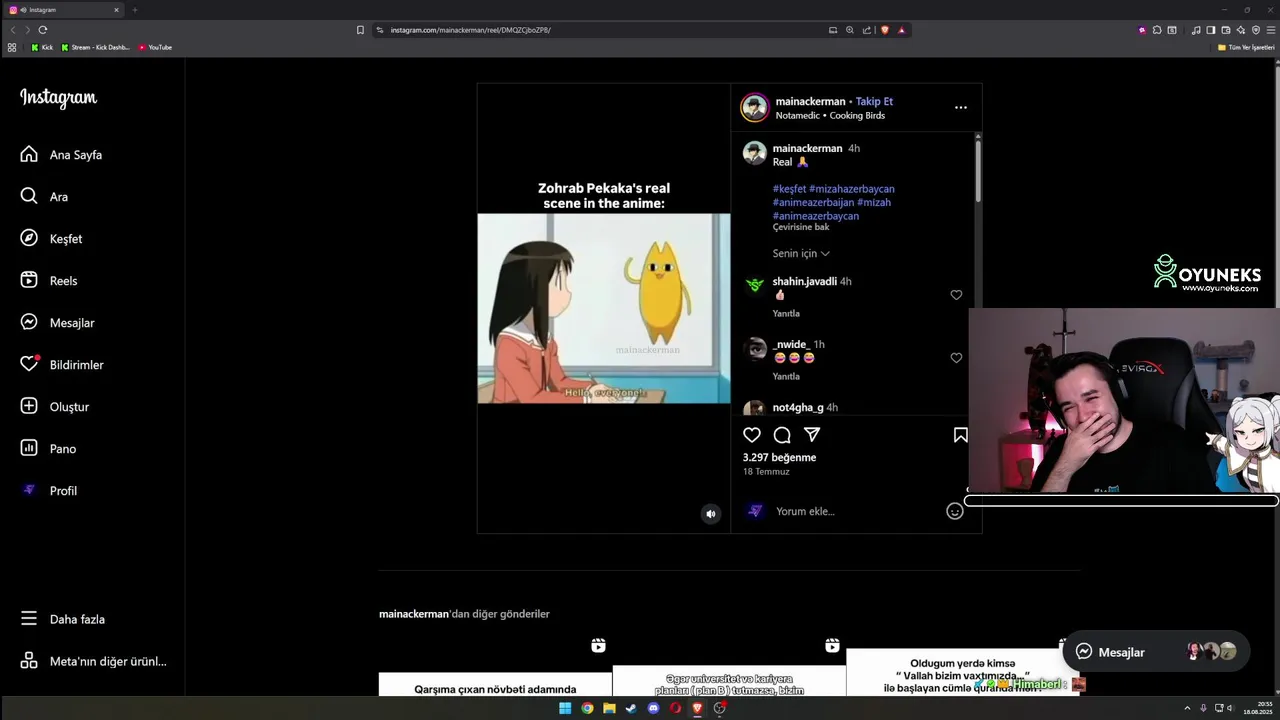
Task: Open Reels from the sidebar
Action: click(x=49, y=281)
